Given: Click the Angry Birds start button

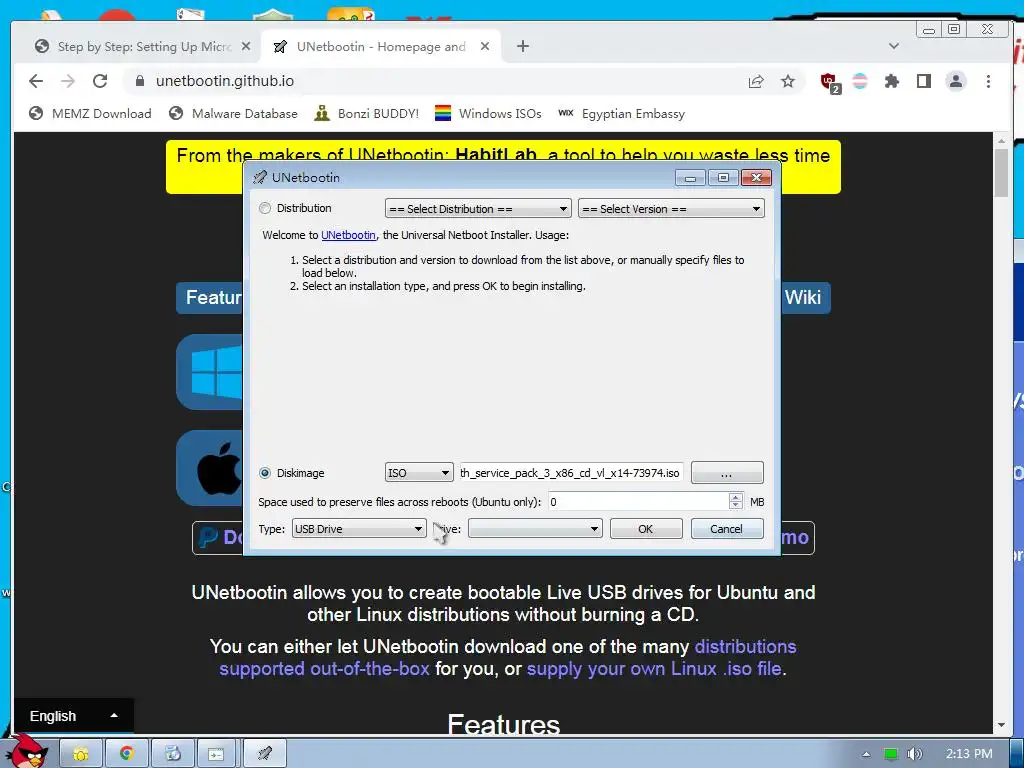Looking at the screenshot, I should (x=26, y=752).
